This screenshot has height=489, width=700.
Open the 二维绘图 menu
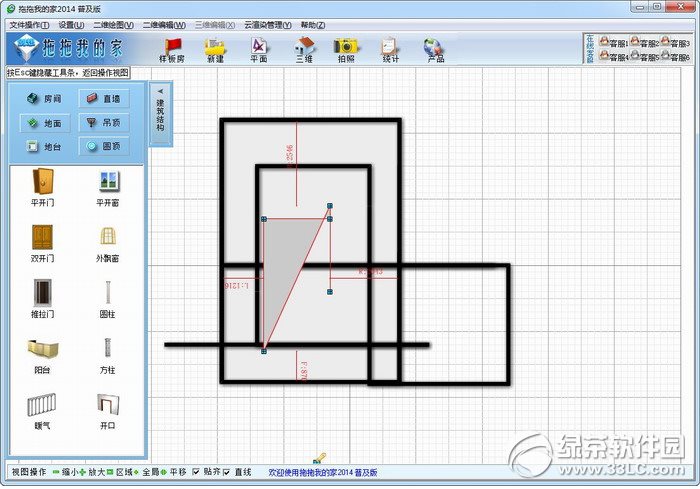pos(113,25)
